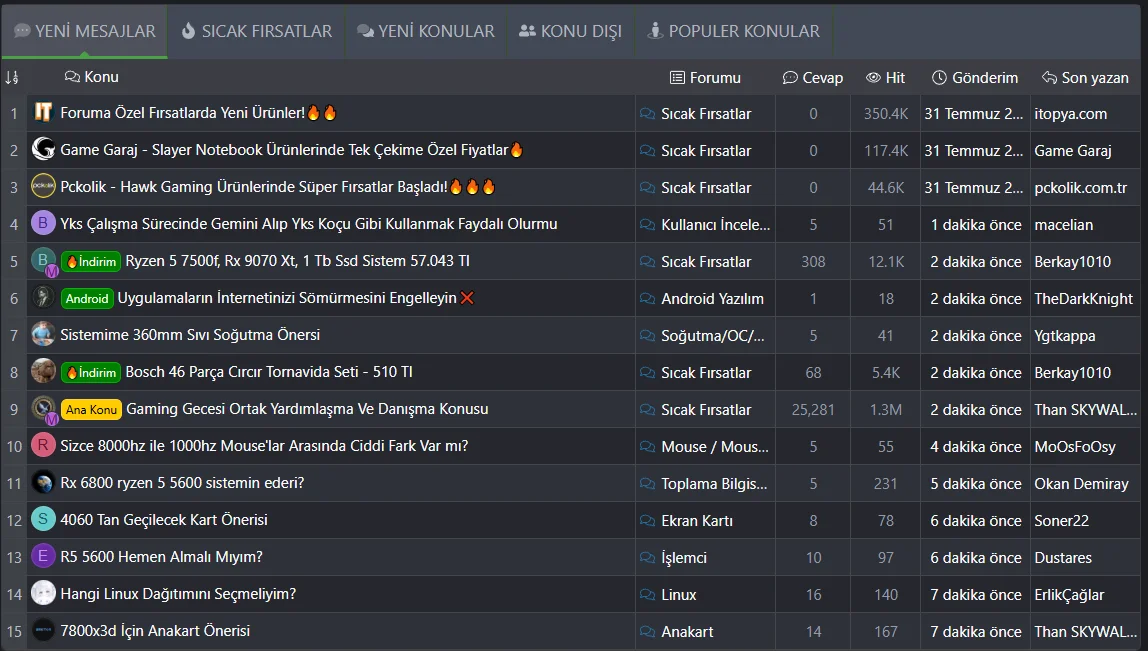Viewport: 1148px width, 651px height.
Task: Click avatar beside Ryzen 5 7500f topic
Action: 43,260
